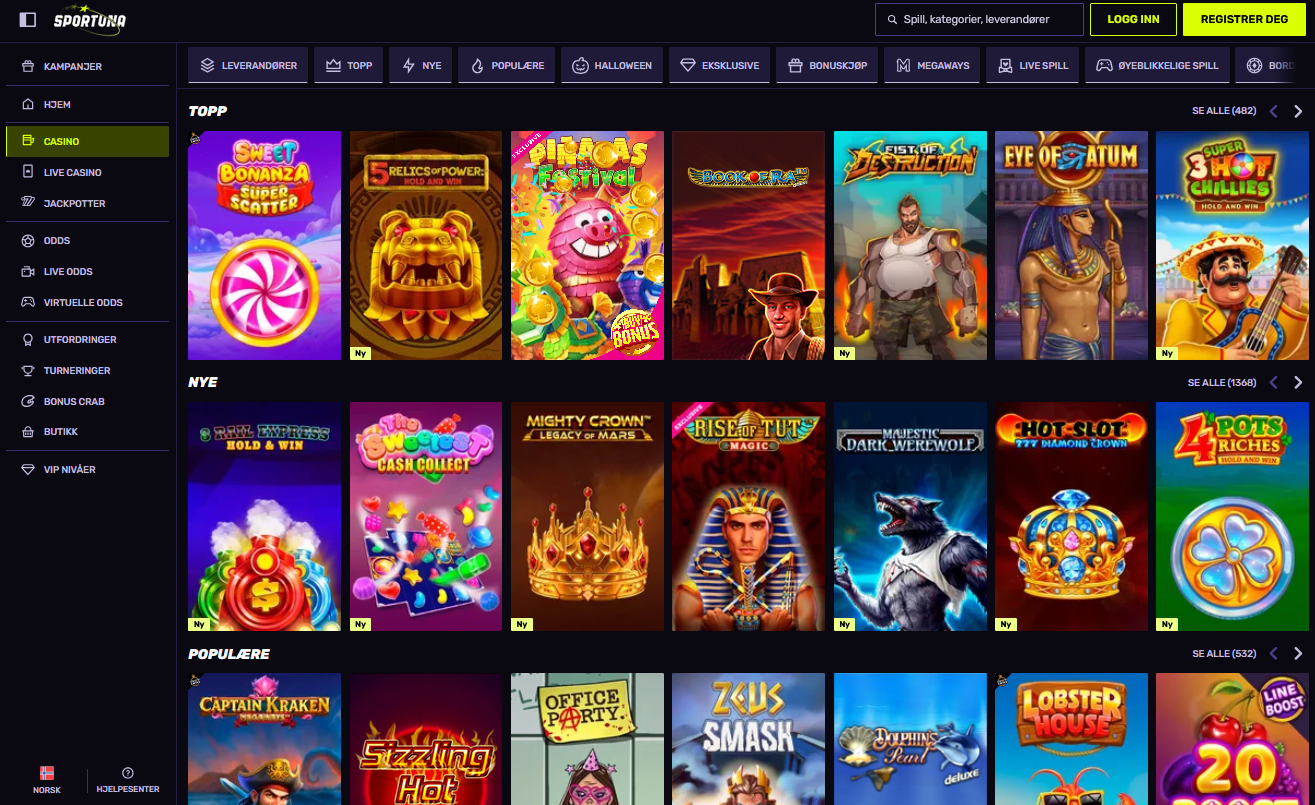
Task: Select the Halloween category tab
Action: tap(611, 65)
